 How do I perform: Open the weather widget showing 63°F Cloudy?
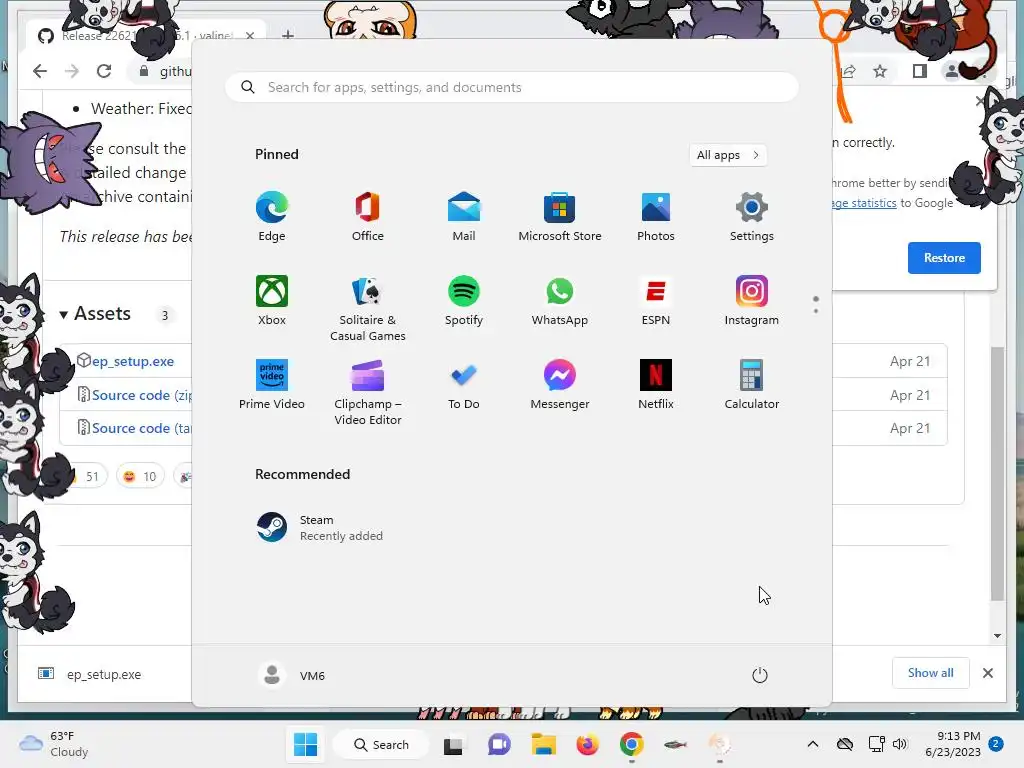(54, 744)
